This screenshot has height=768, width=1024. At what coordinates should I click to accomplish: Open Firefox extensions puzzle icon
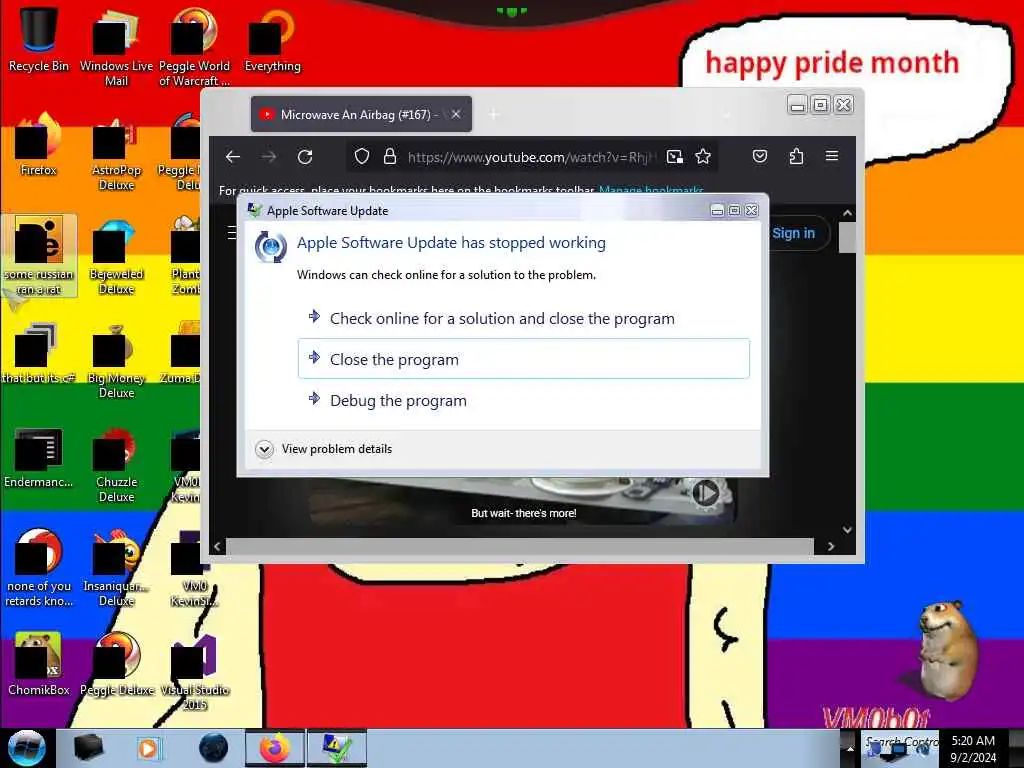click(x=796, y=156)
